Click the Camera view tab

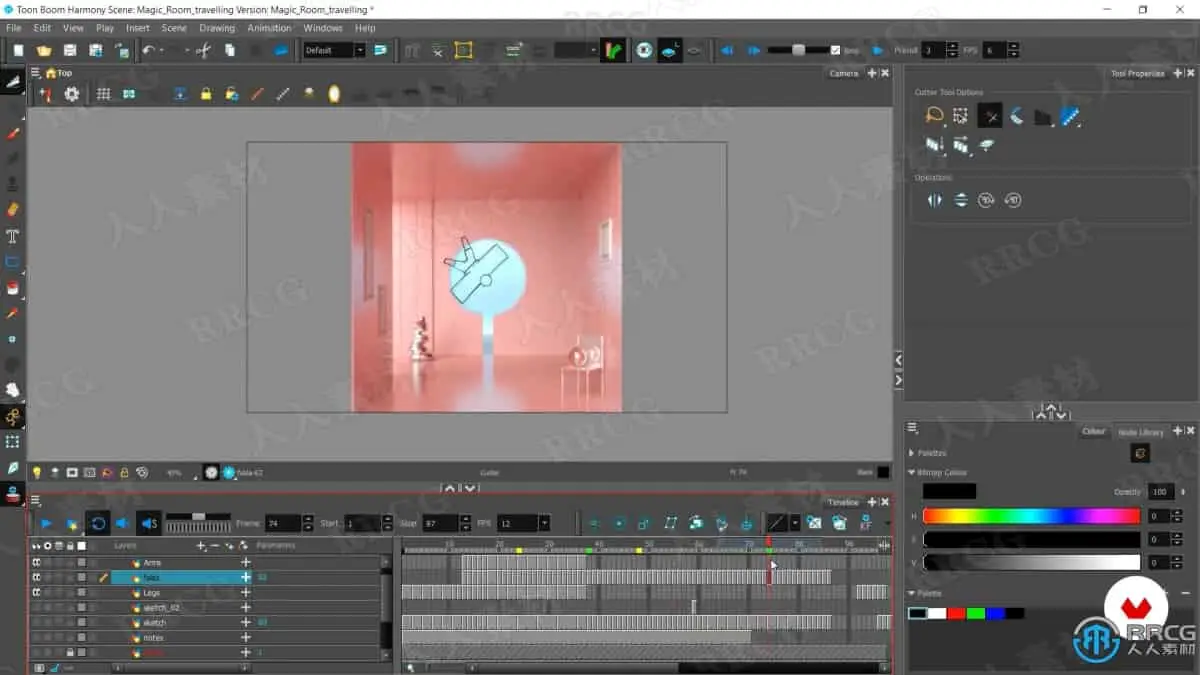(x=843, y=73)
